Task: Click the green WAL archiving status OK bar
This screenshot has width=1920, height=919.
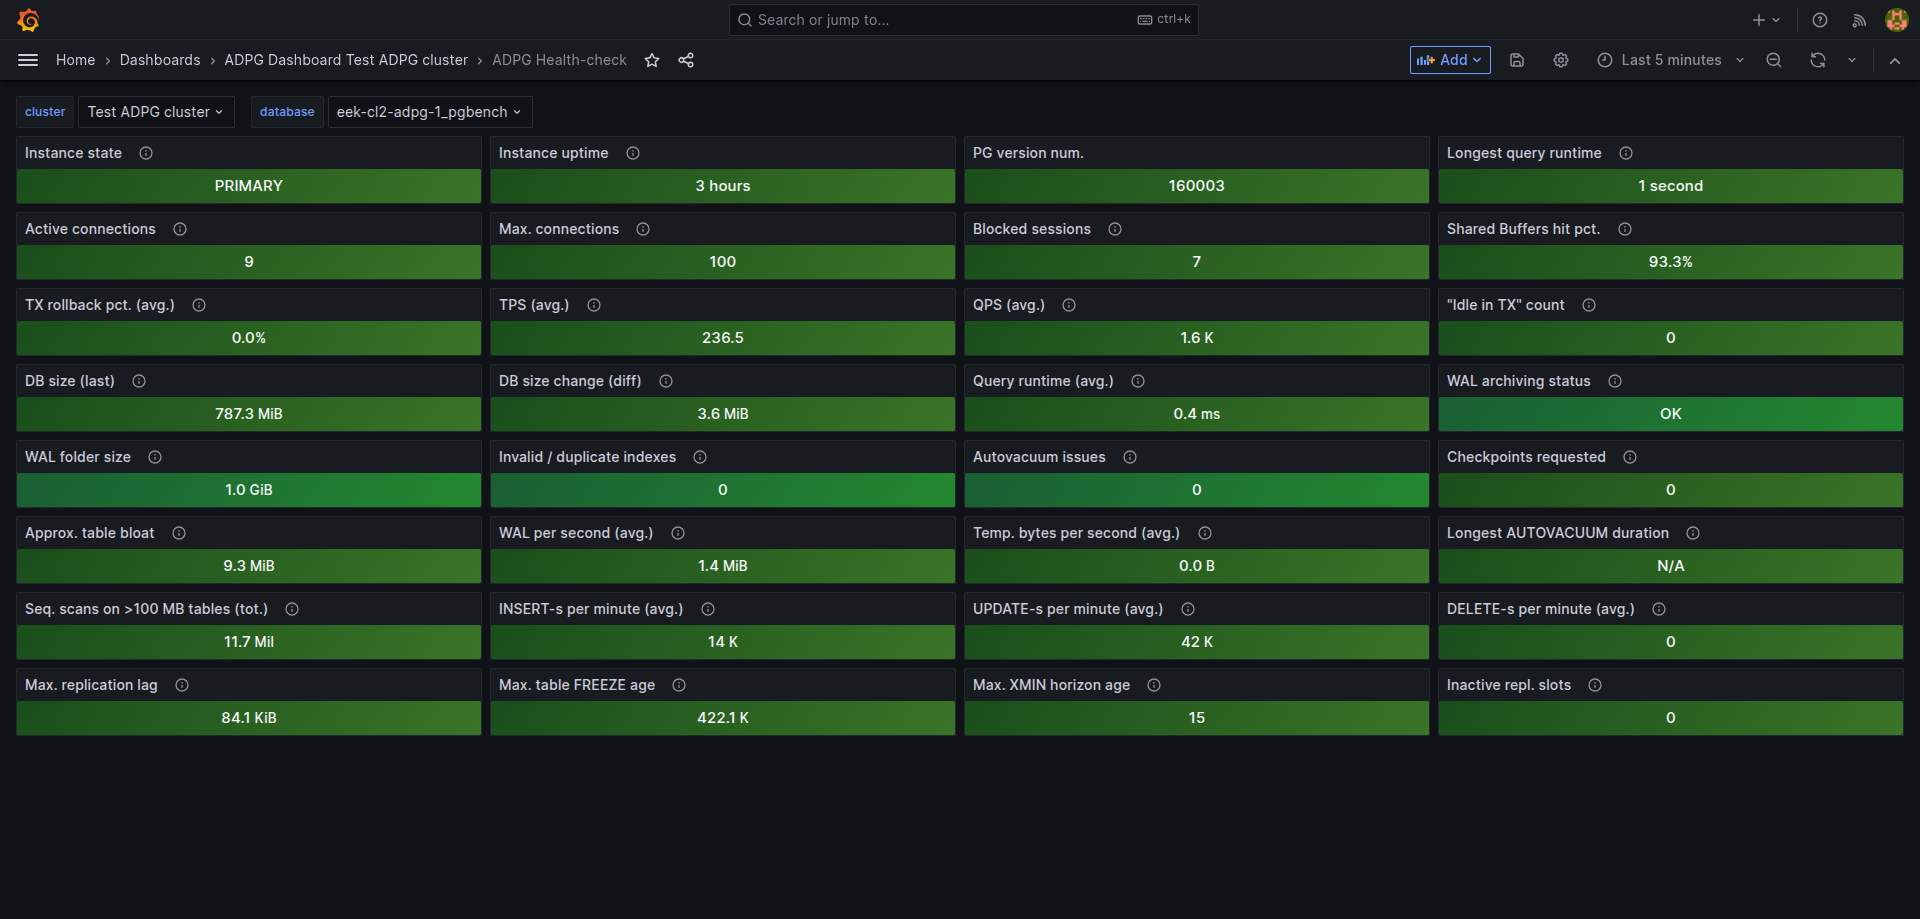Action: pyautogui.click(x=1670, y=414)
